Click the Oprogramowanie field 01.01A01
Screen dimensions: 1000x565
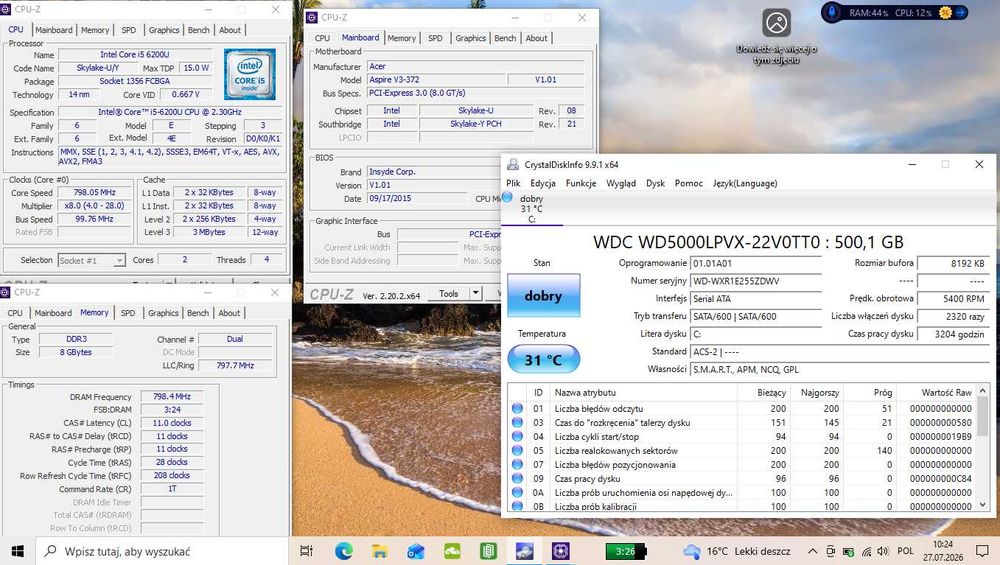[756, 263]
